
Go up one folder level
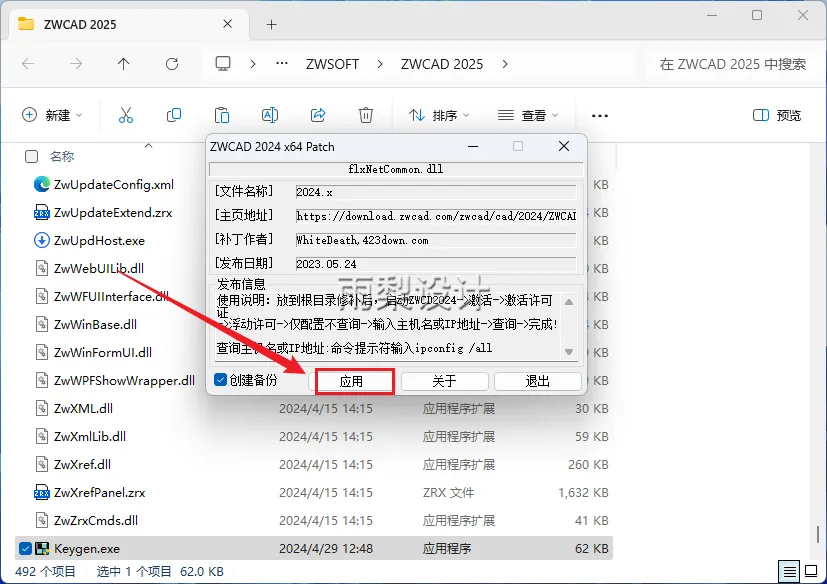coord(123,64)
